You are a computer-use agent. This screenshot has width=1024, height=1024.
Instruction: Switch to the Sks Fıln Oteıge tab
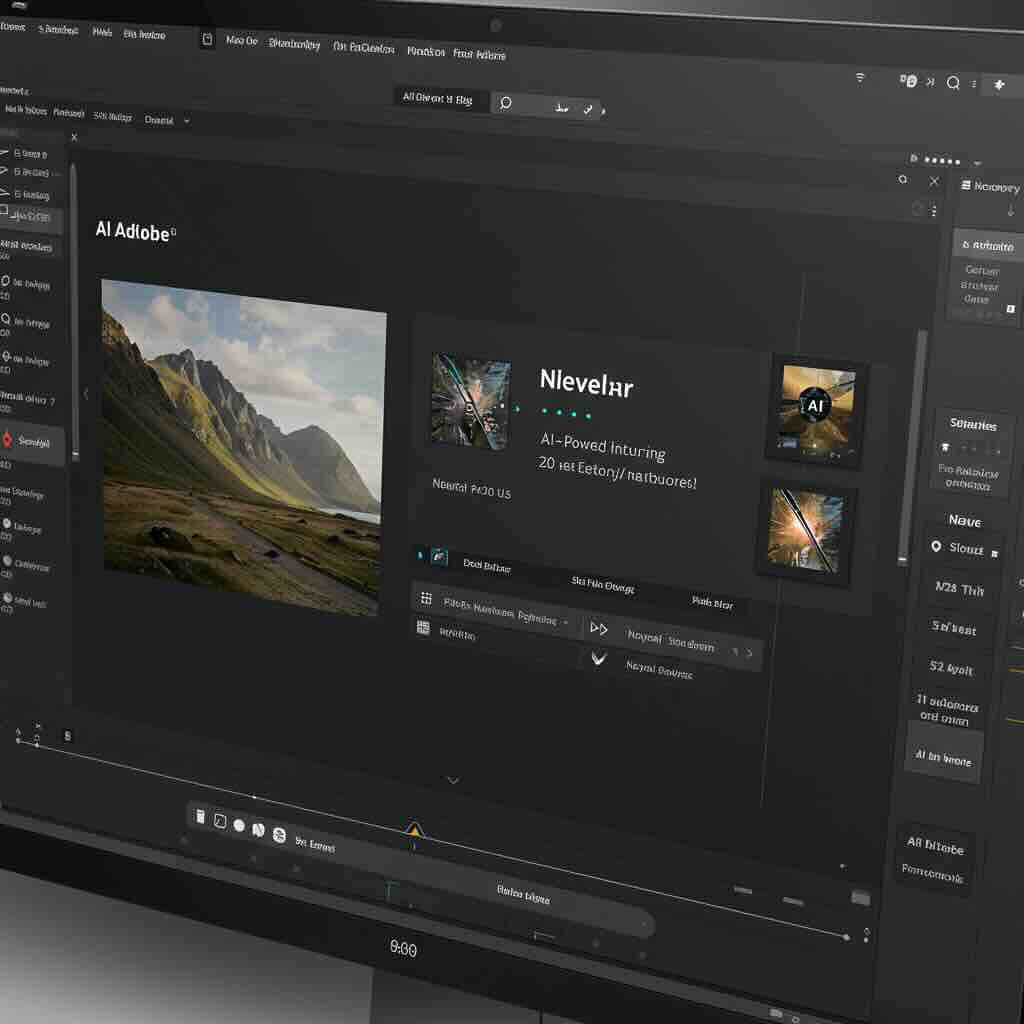(x=602, y=584)
